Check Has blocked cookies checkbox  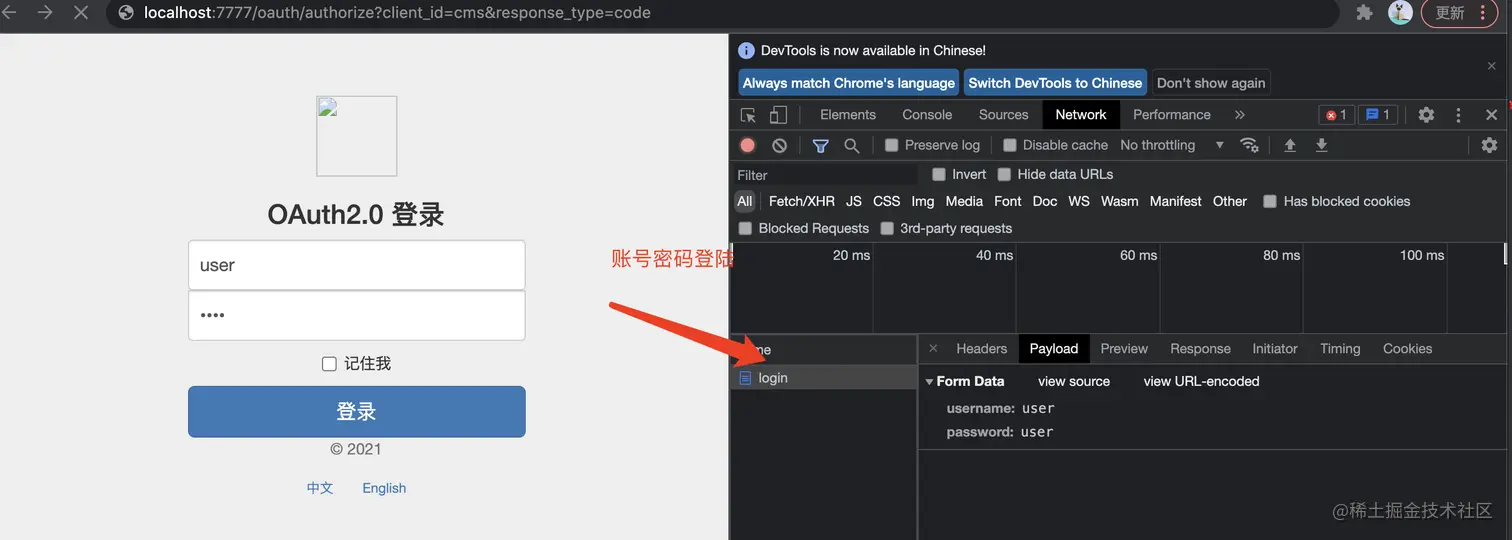click(1270, 201)
